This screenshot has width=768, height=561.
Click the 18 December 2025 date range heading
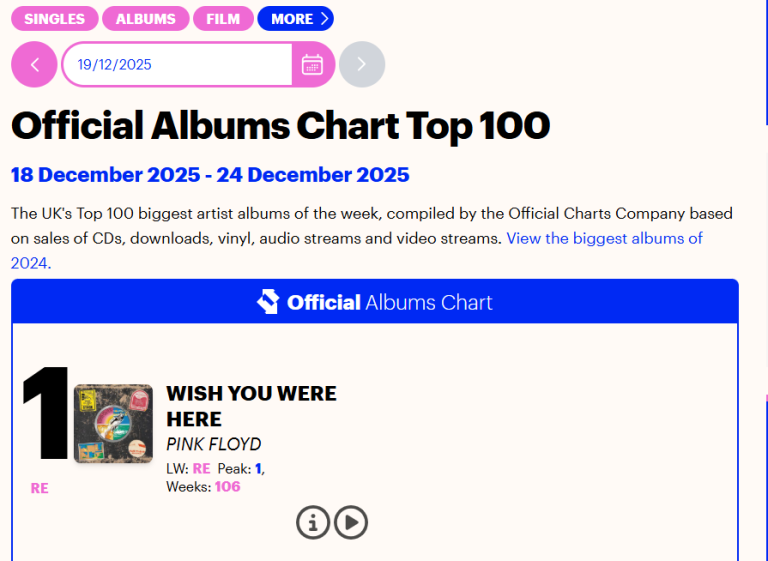point(210,175)
